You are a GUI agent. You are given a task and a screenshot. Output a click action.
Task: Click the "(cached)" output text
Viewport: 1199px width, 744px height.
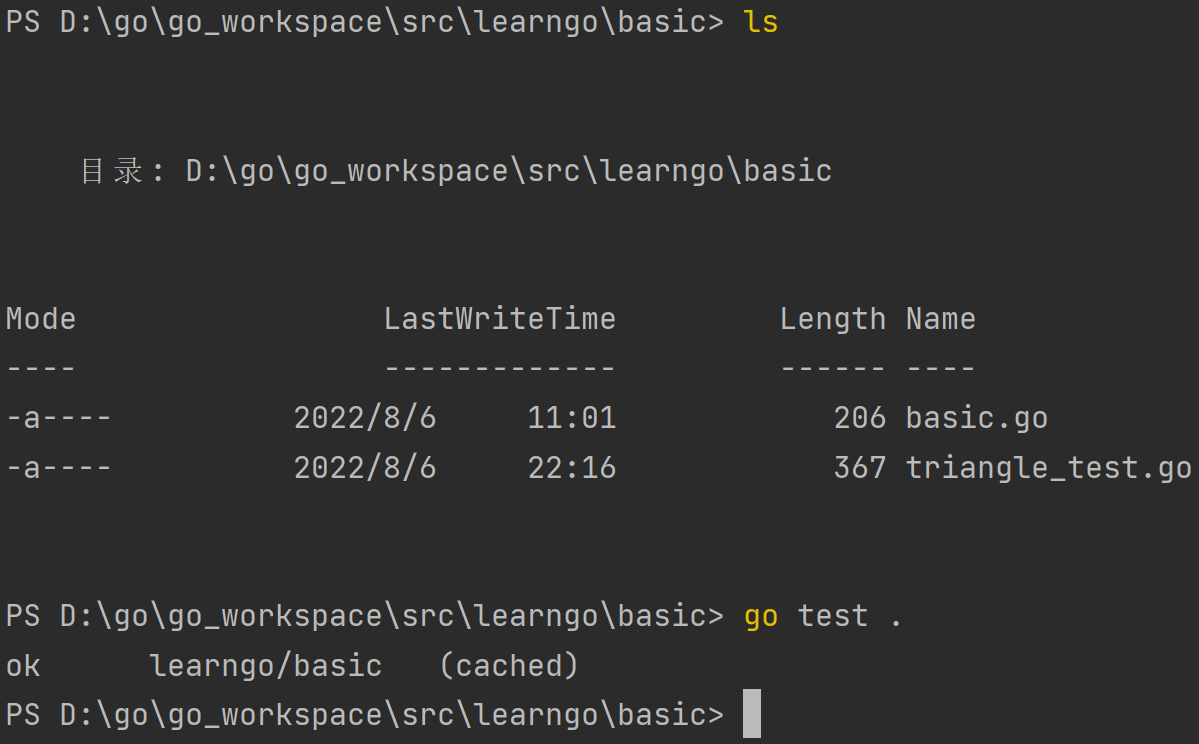click(x=509, y=666)
